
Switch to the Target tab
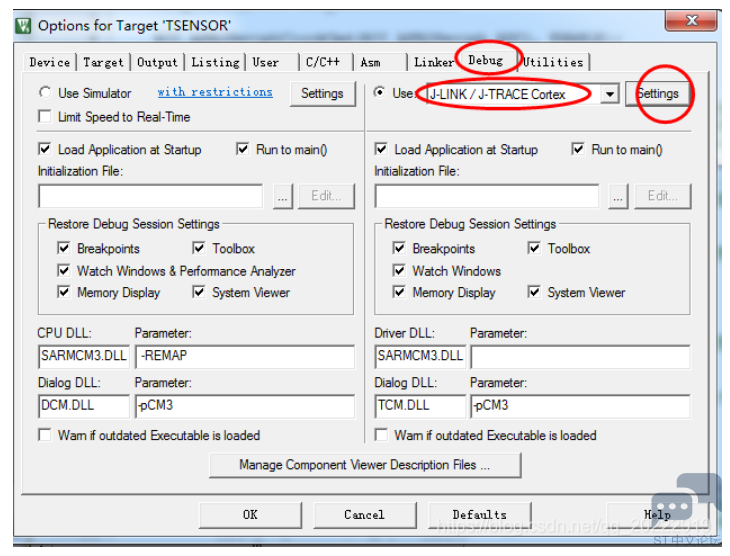103,62
